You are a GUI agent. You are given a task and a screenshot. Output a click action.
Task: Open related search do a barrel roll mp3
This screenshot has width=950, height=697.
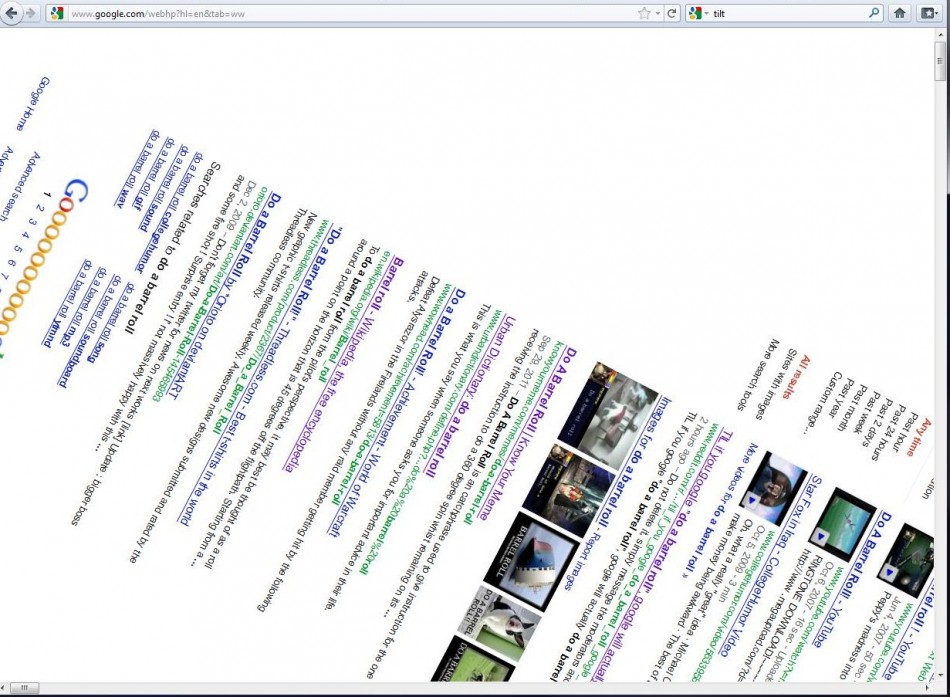(x=84, y=307)
